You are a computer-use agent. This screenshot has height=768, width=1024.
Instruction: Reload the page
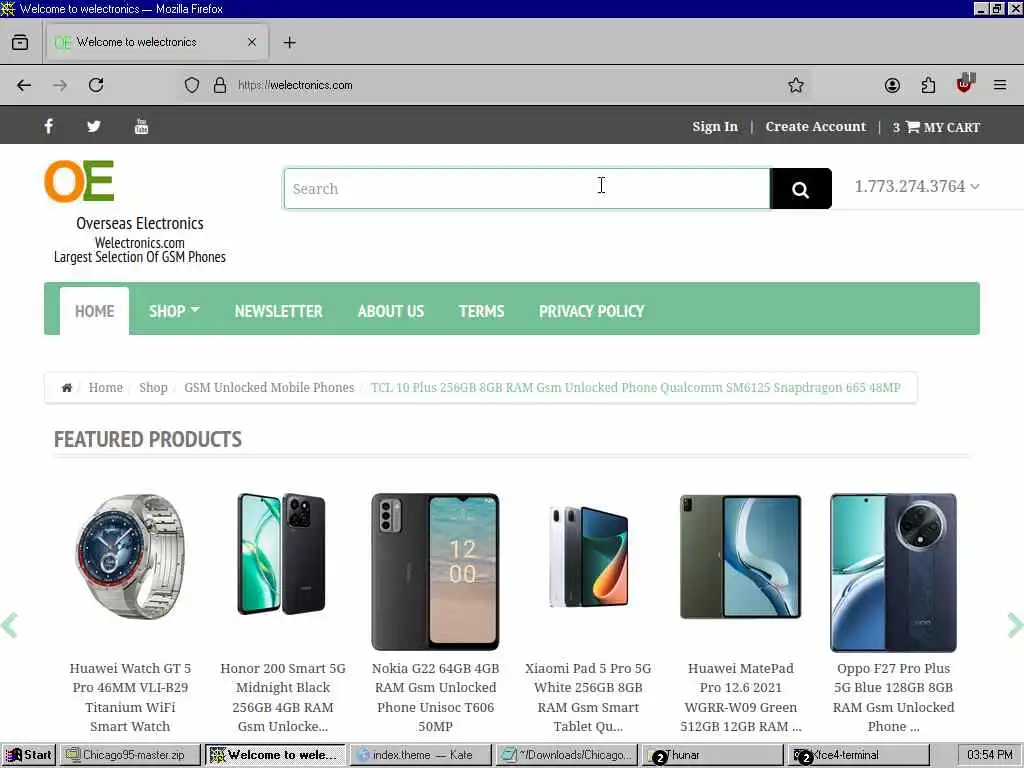pyautogui.click(x=96, y=85)
